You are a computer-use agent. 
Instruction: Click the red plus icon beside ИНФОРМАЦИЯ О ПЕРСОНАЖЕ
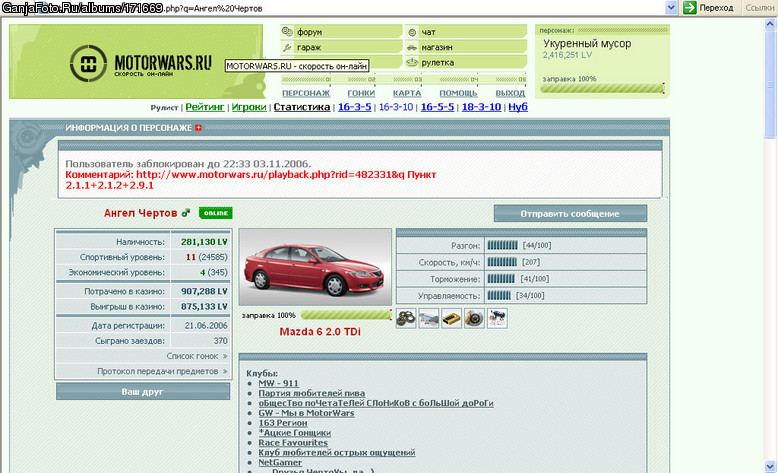[x=198, y=128]
